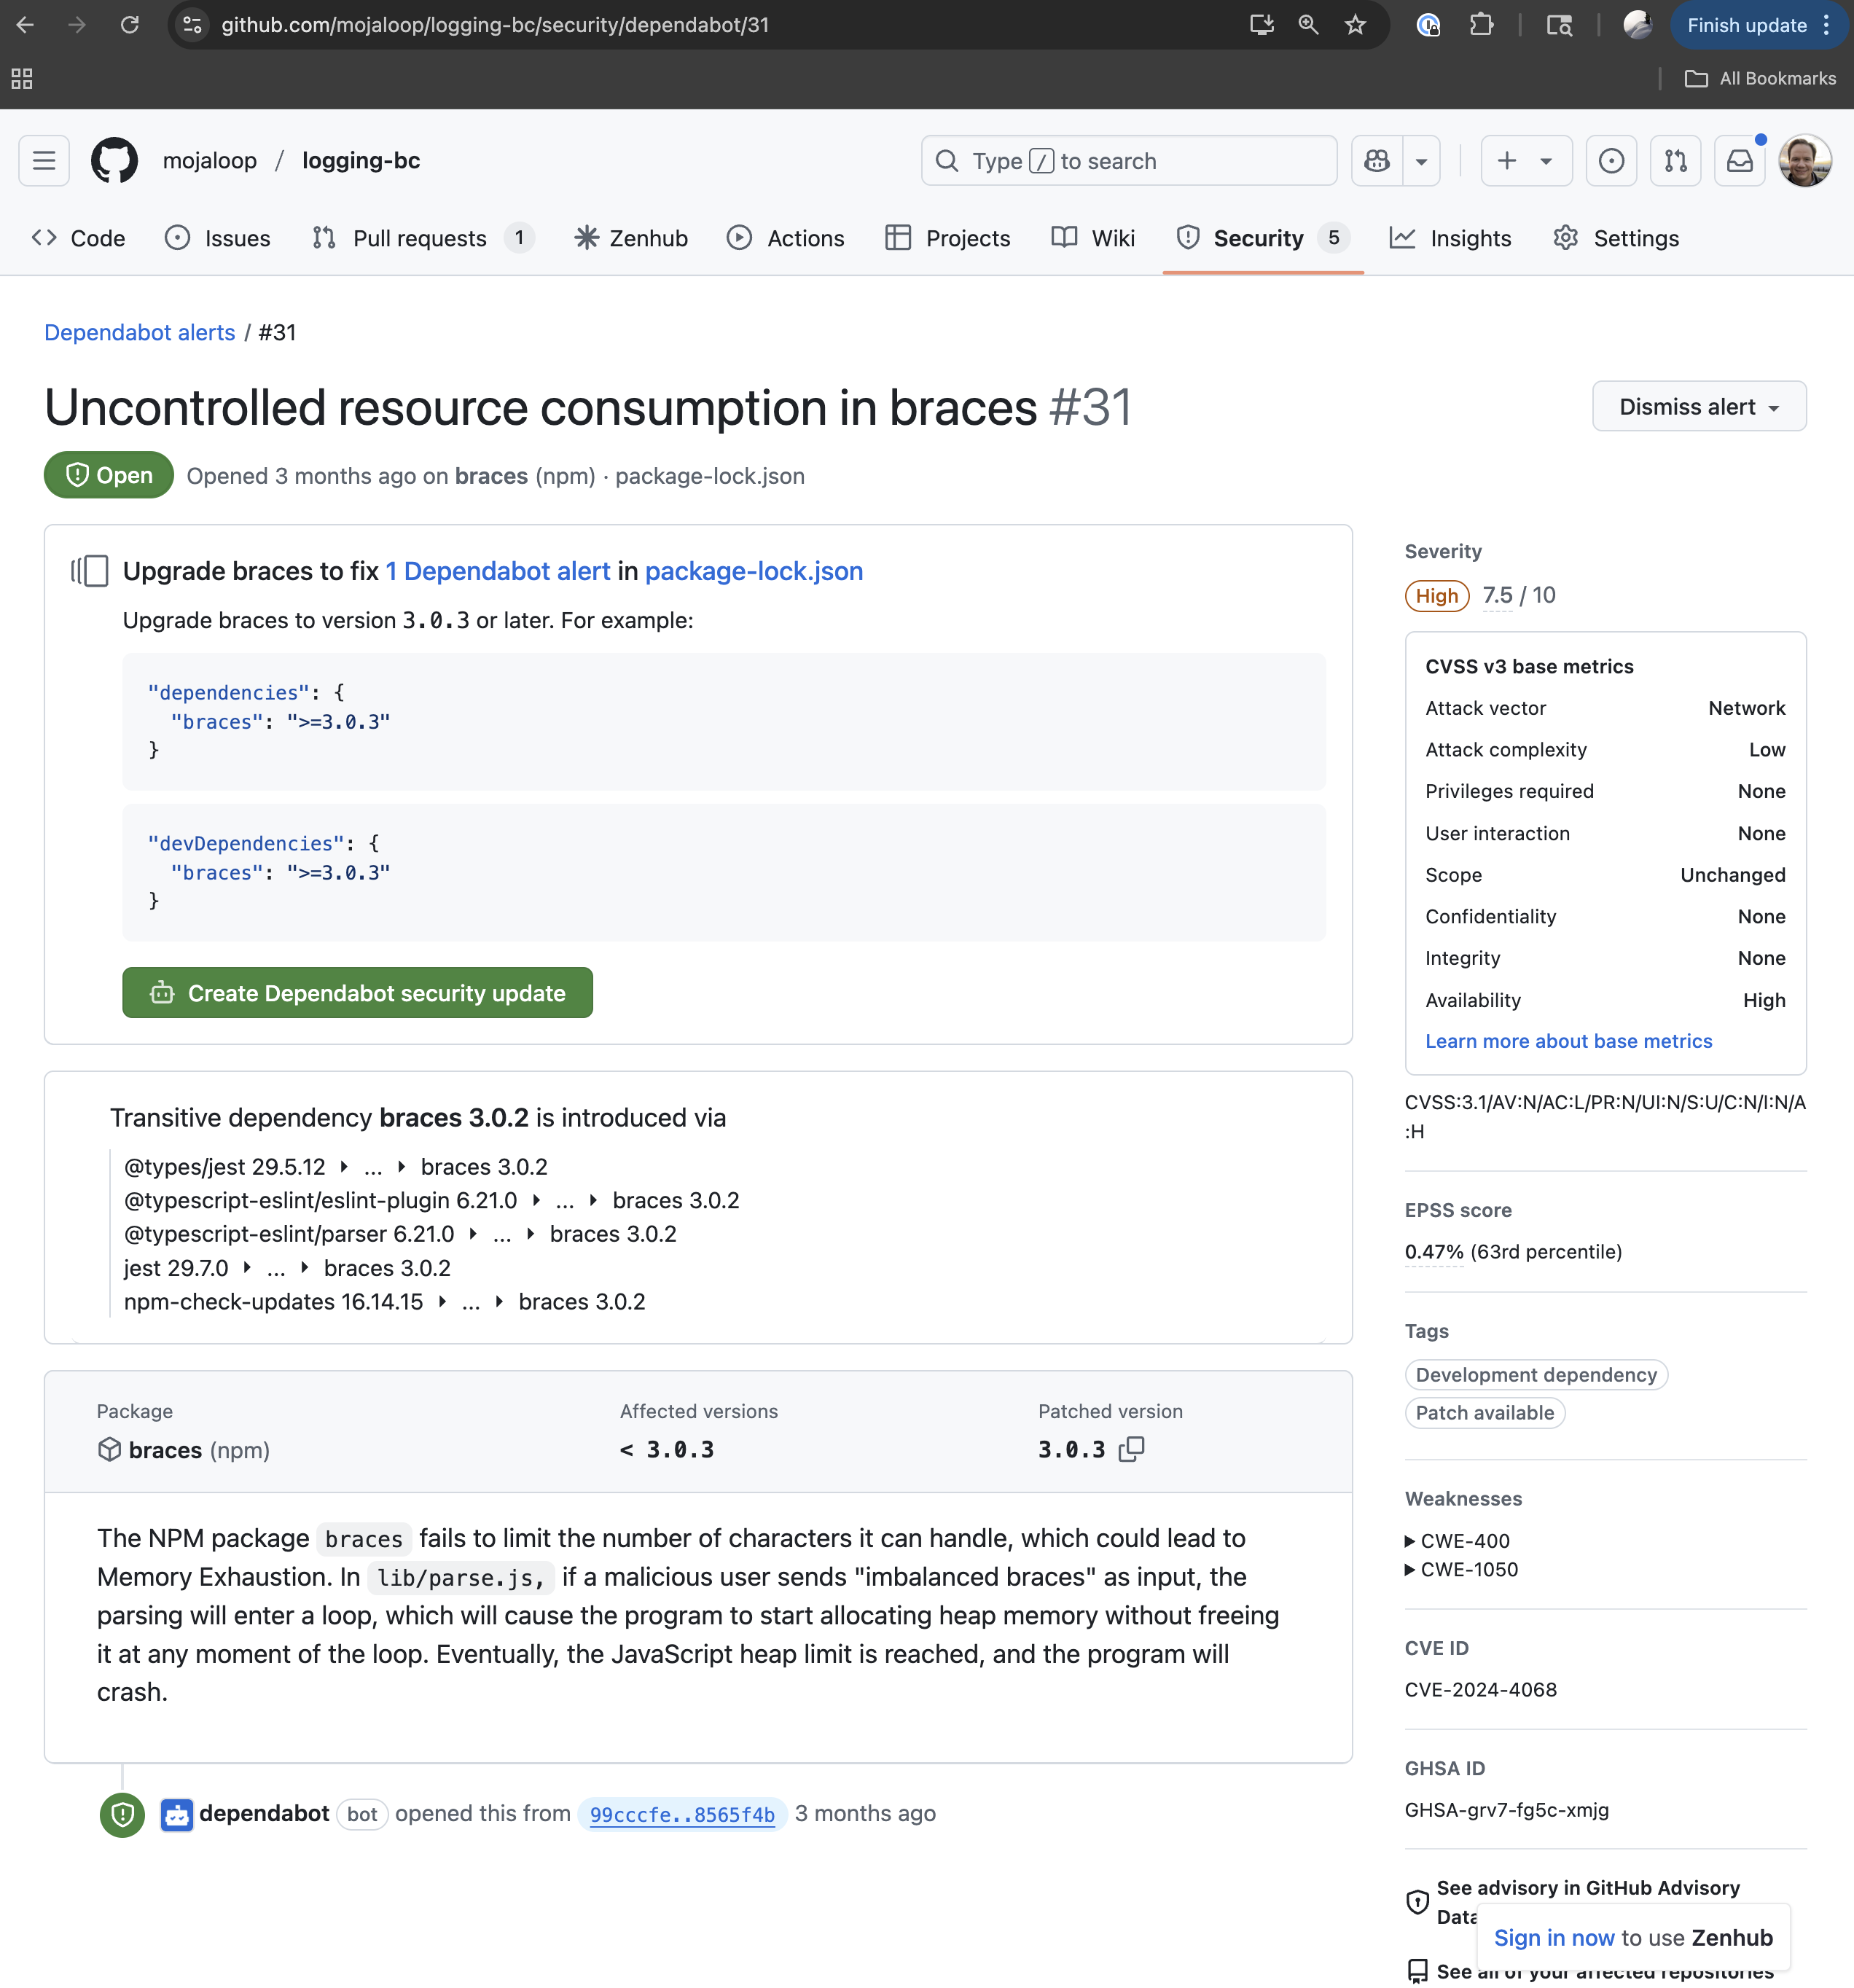Screen dimensions: 1854x1988
Task: Open notifications inbox icon
Action: coord(1740,160)
